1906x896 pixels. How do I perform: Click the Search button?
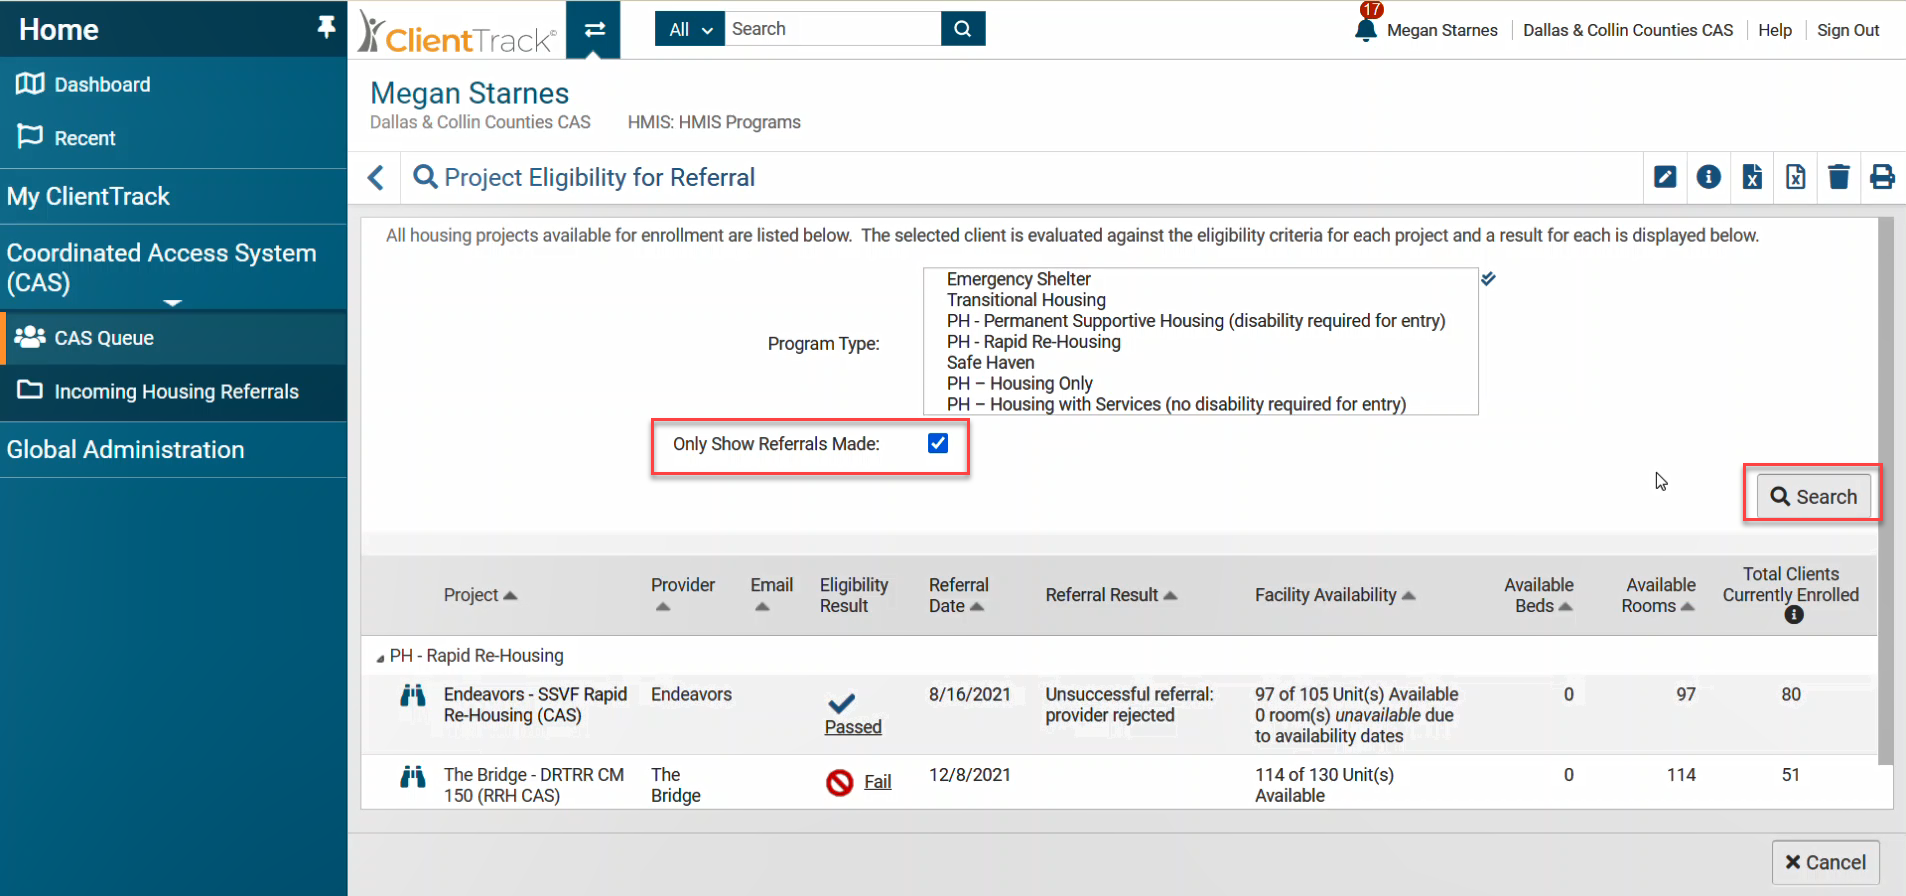click(1813, 495)
